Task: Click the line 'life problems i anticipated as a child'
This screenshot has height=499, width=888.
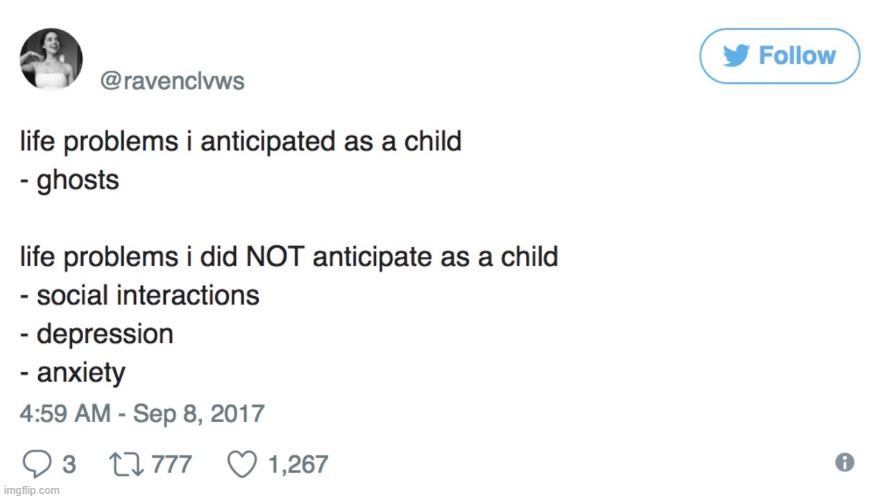Action: (x=241, y=142)
